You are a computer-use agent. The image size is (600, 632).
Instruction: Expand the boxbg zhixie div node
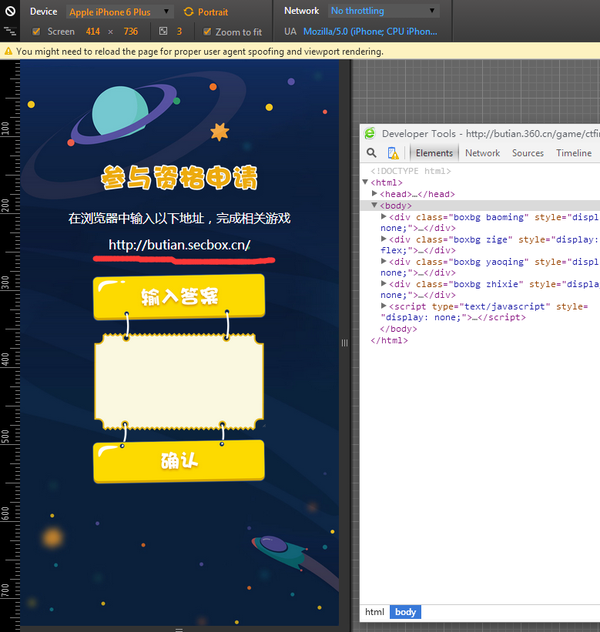(x=384, y=283)
